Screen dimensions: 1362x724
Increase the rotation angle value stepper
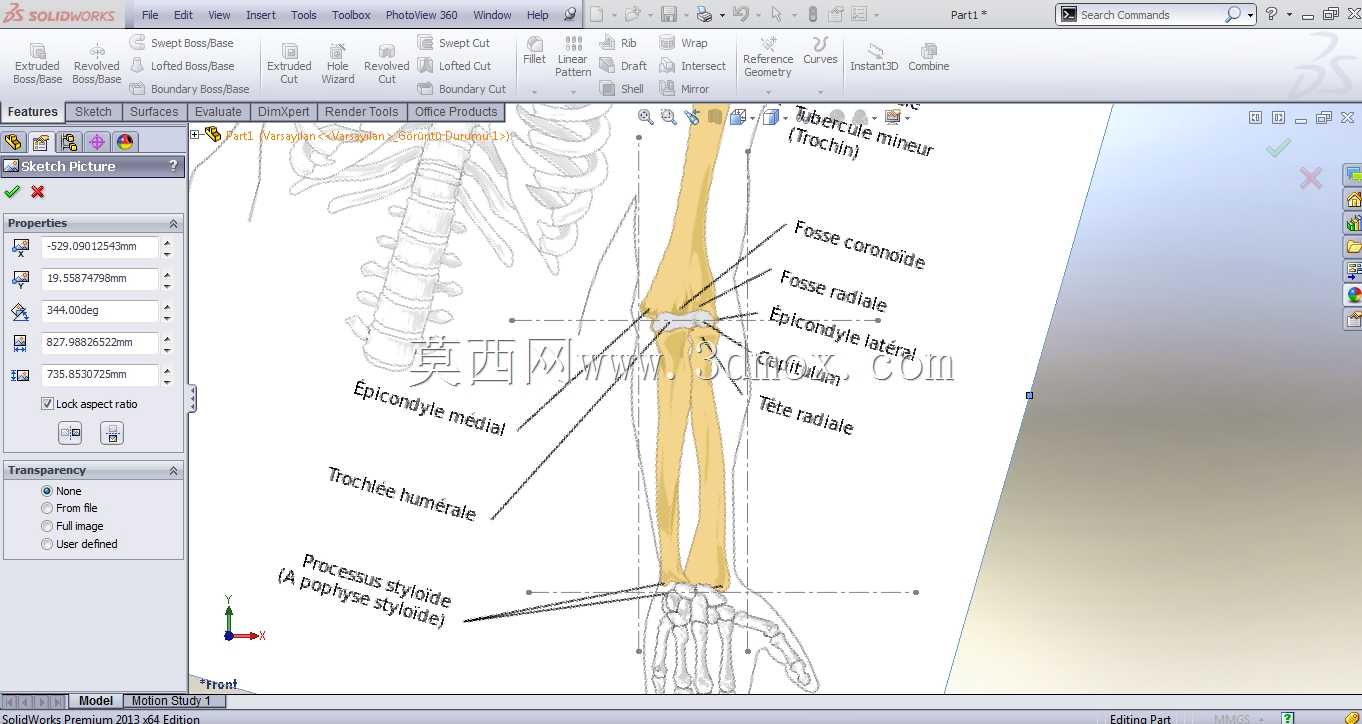pos(167,305)
